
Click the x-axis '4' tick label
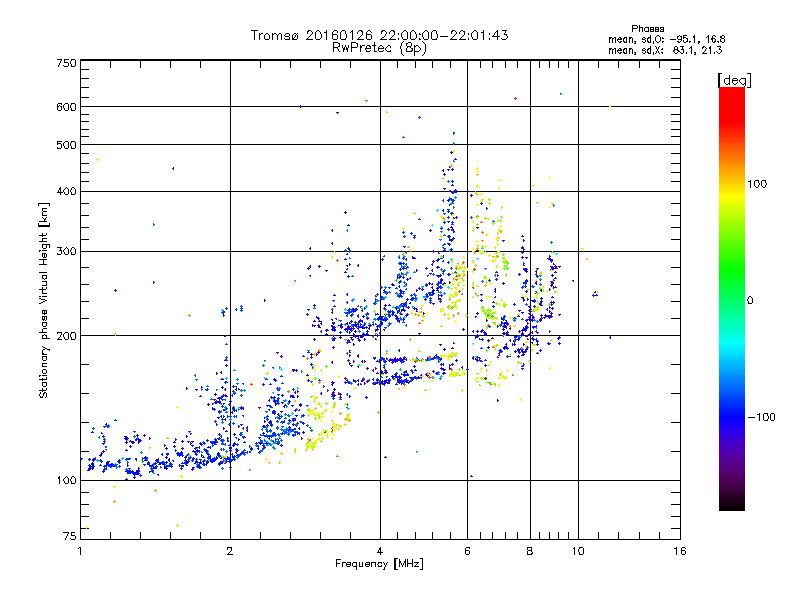(x=380, y=551)
